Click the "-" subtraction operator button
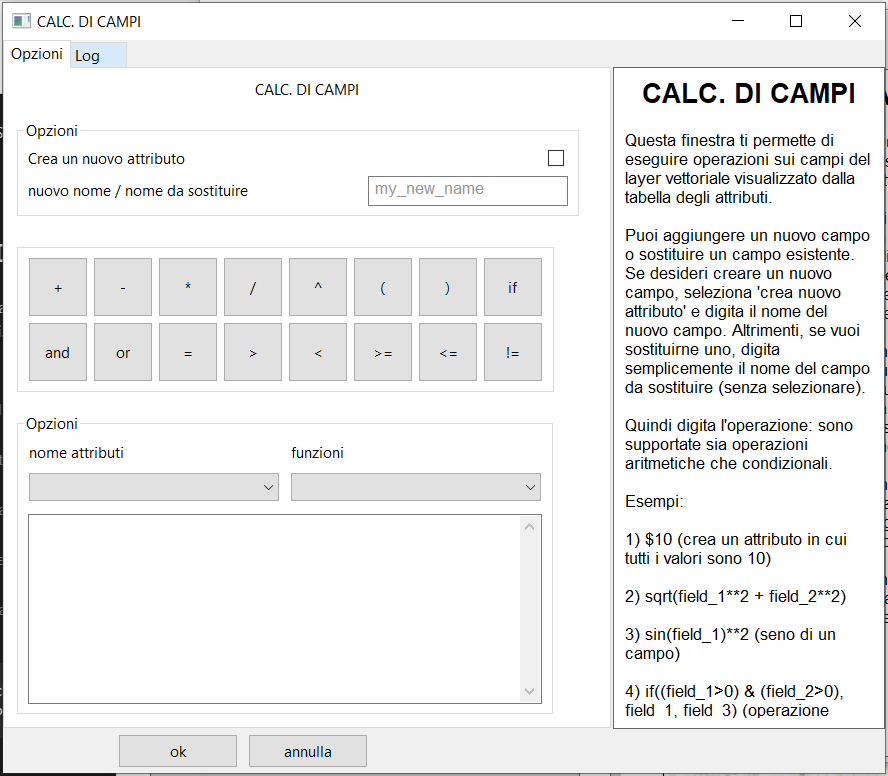The width and height of the screenshot is (888, 776). coord(122,287)
